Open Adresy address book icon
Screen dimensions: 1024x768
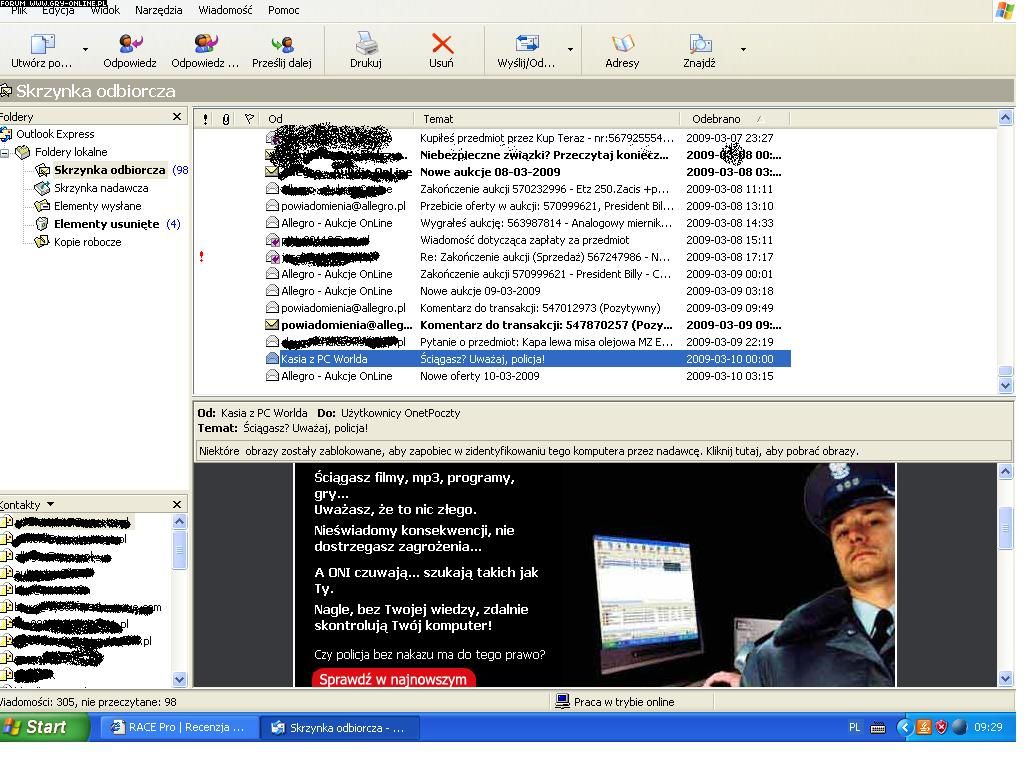click(622, 44)
